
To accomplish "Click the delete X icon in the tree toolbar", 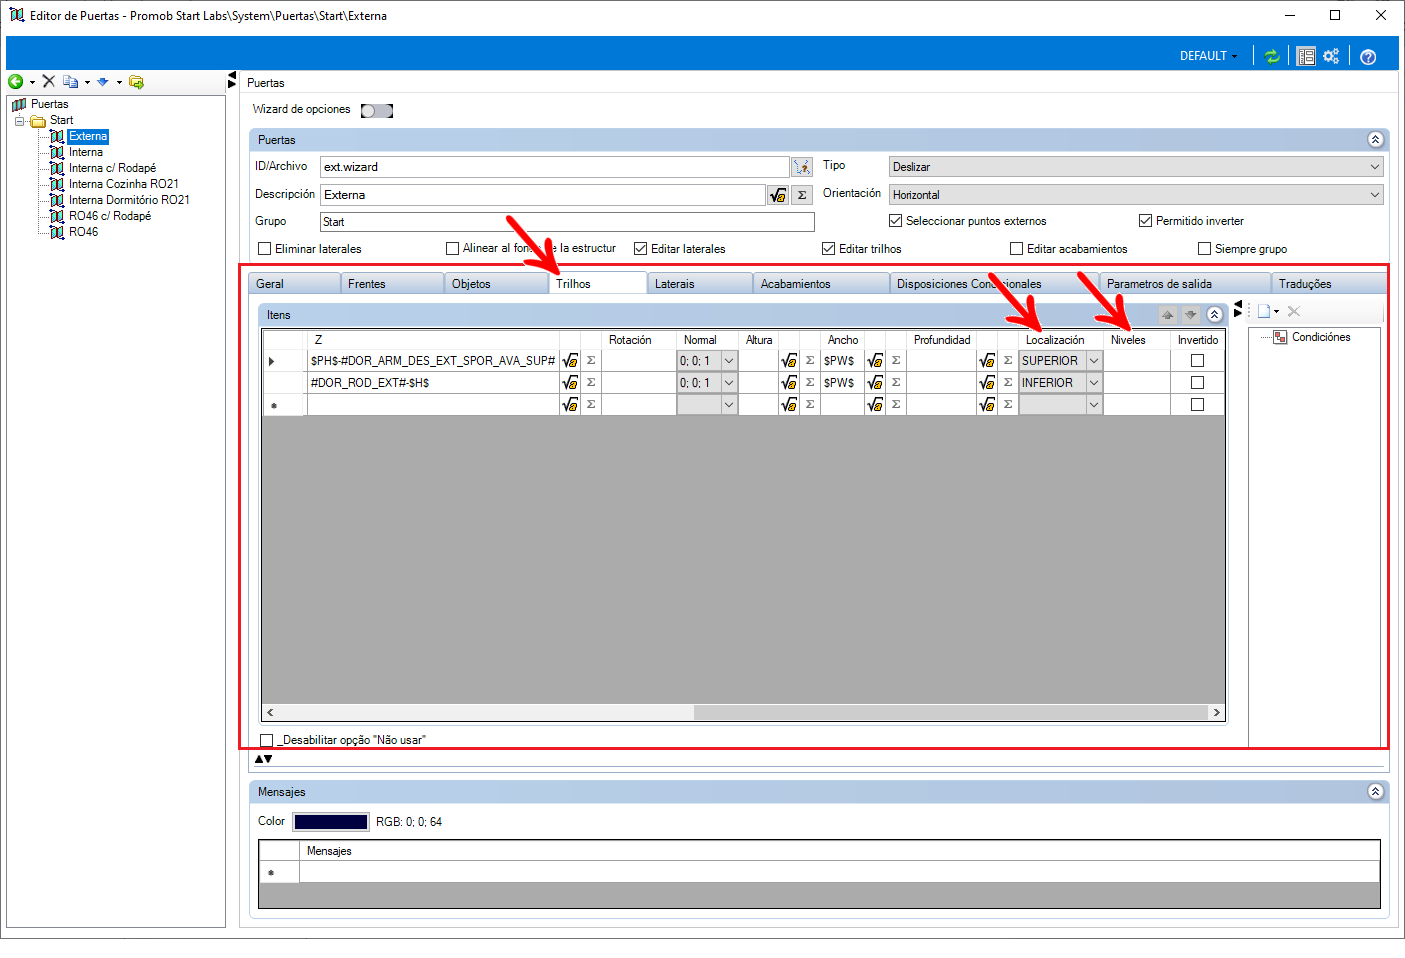I will 48,82.
